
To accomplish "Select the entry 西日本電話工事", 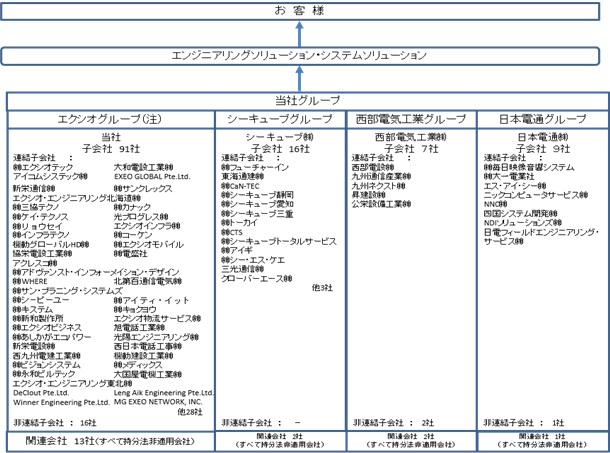I will click(147, 346).
